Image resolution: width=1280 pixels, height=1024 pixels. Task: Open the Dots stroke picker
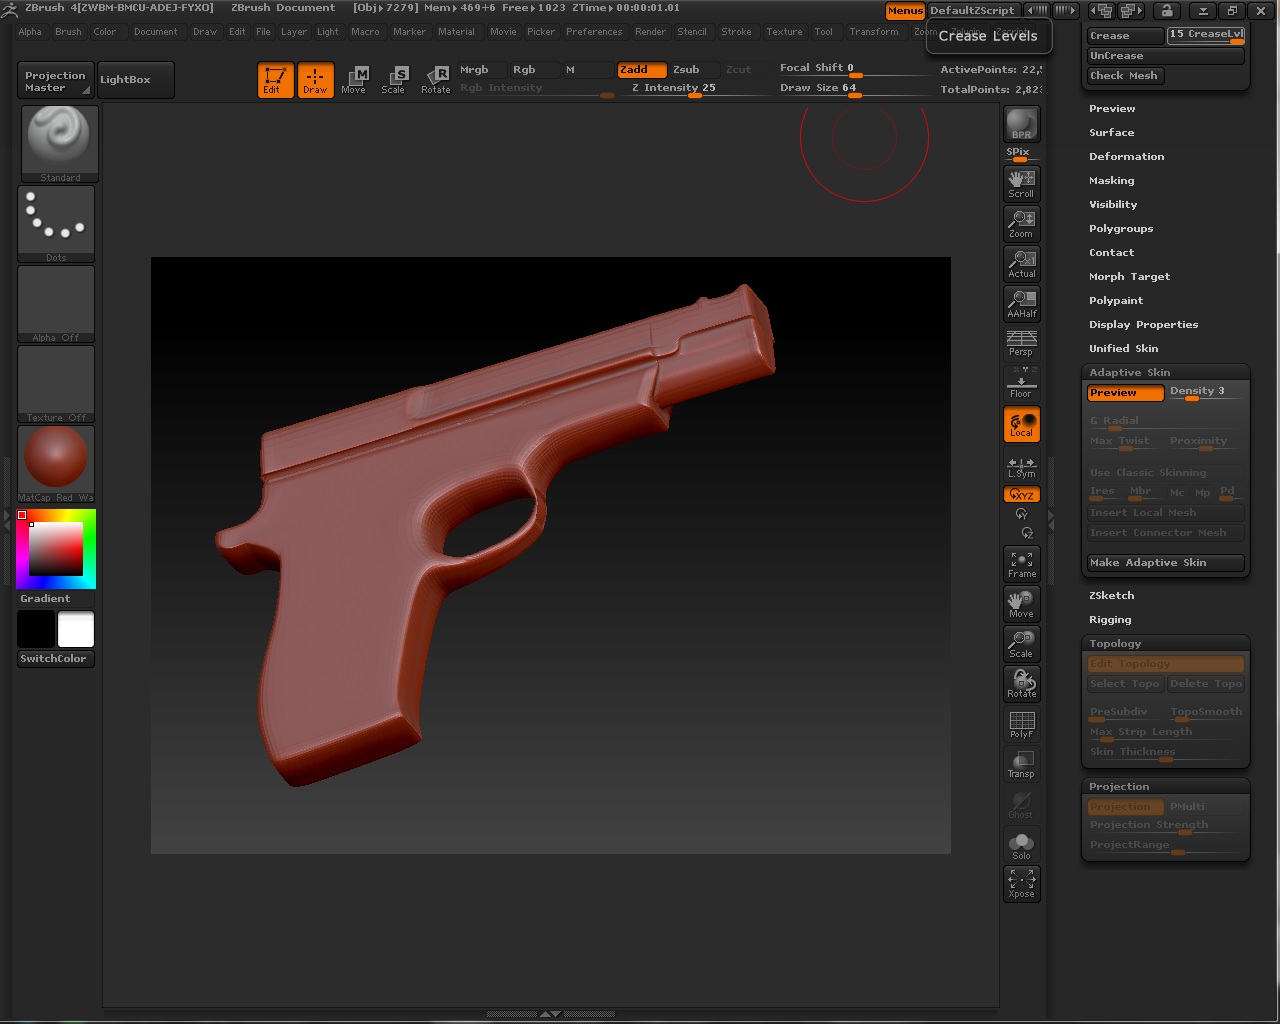click(x=56, y=224)
